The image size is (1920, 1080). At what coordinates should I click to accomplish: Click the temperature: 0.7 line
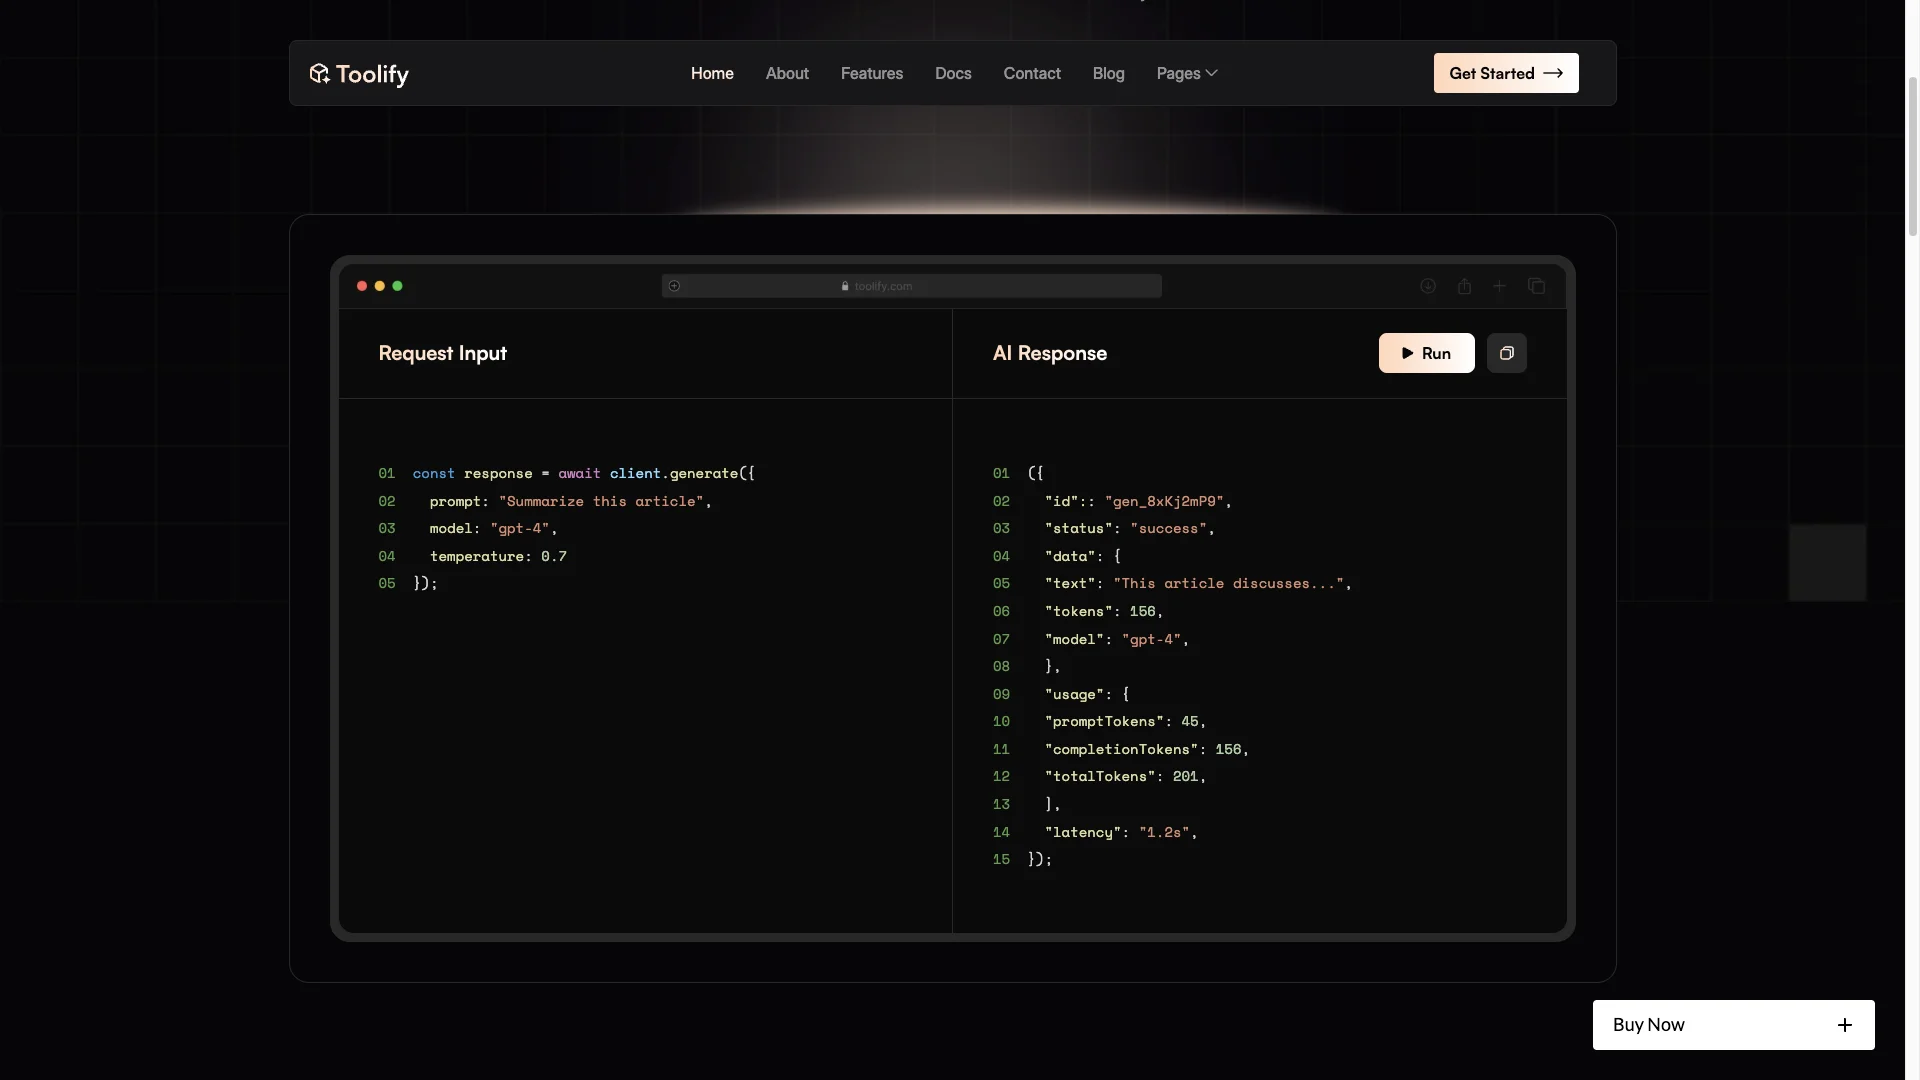pyautogui.click(x=498, y=556)
